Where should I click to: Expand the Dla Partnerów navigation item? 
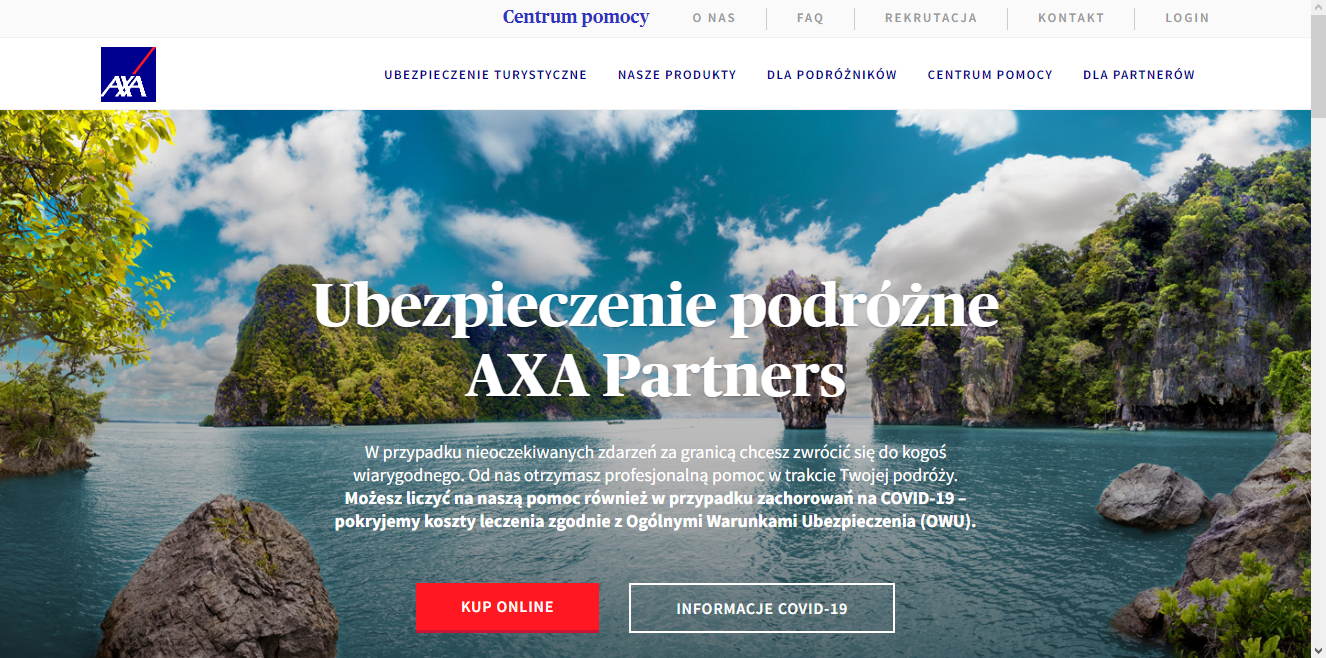(x=1139, y=75)
